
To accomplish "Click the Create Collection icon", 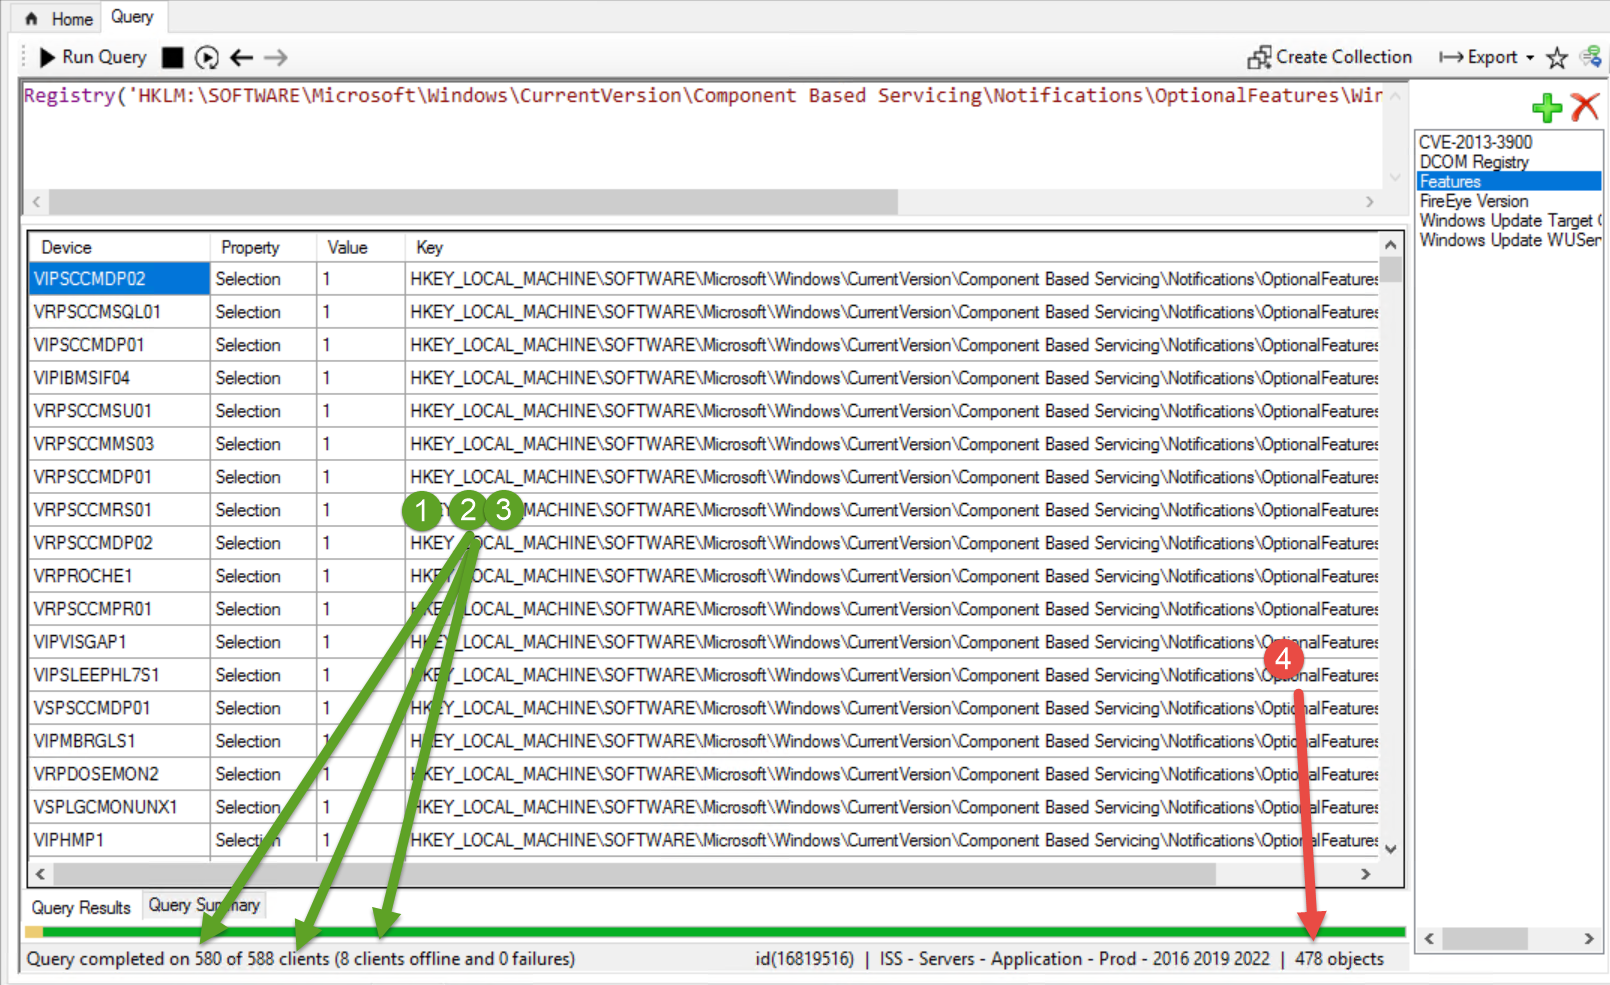I will pos(1261,57).
